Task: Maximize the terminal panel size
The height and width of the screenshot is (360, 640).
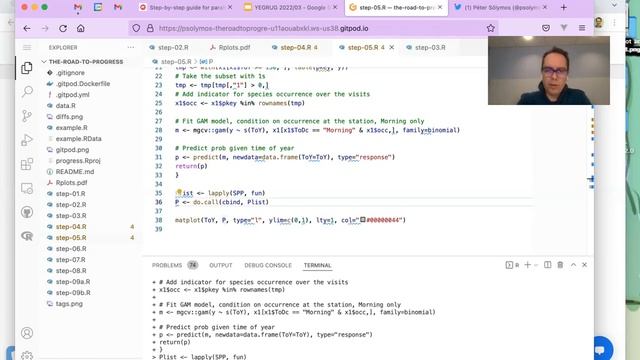Action: click(573, 265)
